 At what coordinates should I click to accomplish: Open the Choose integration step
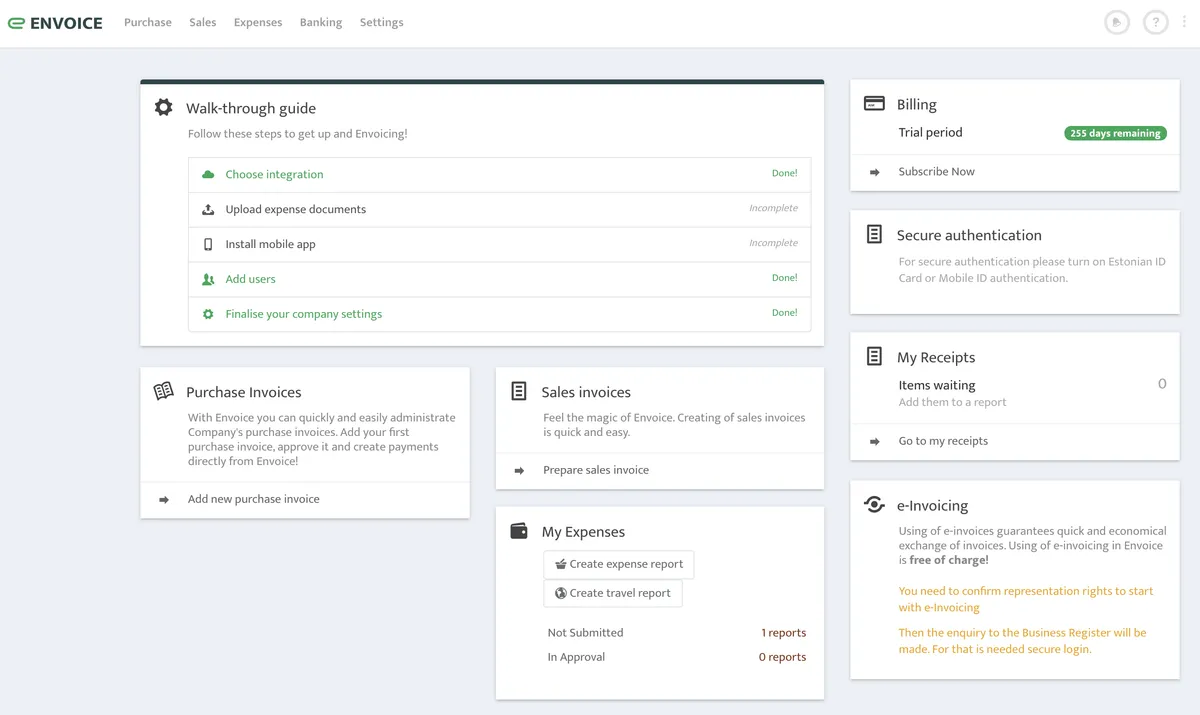(x=499, y=174)
